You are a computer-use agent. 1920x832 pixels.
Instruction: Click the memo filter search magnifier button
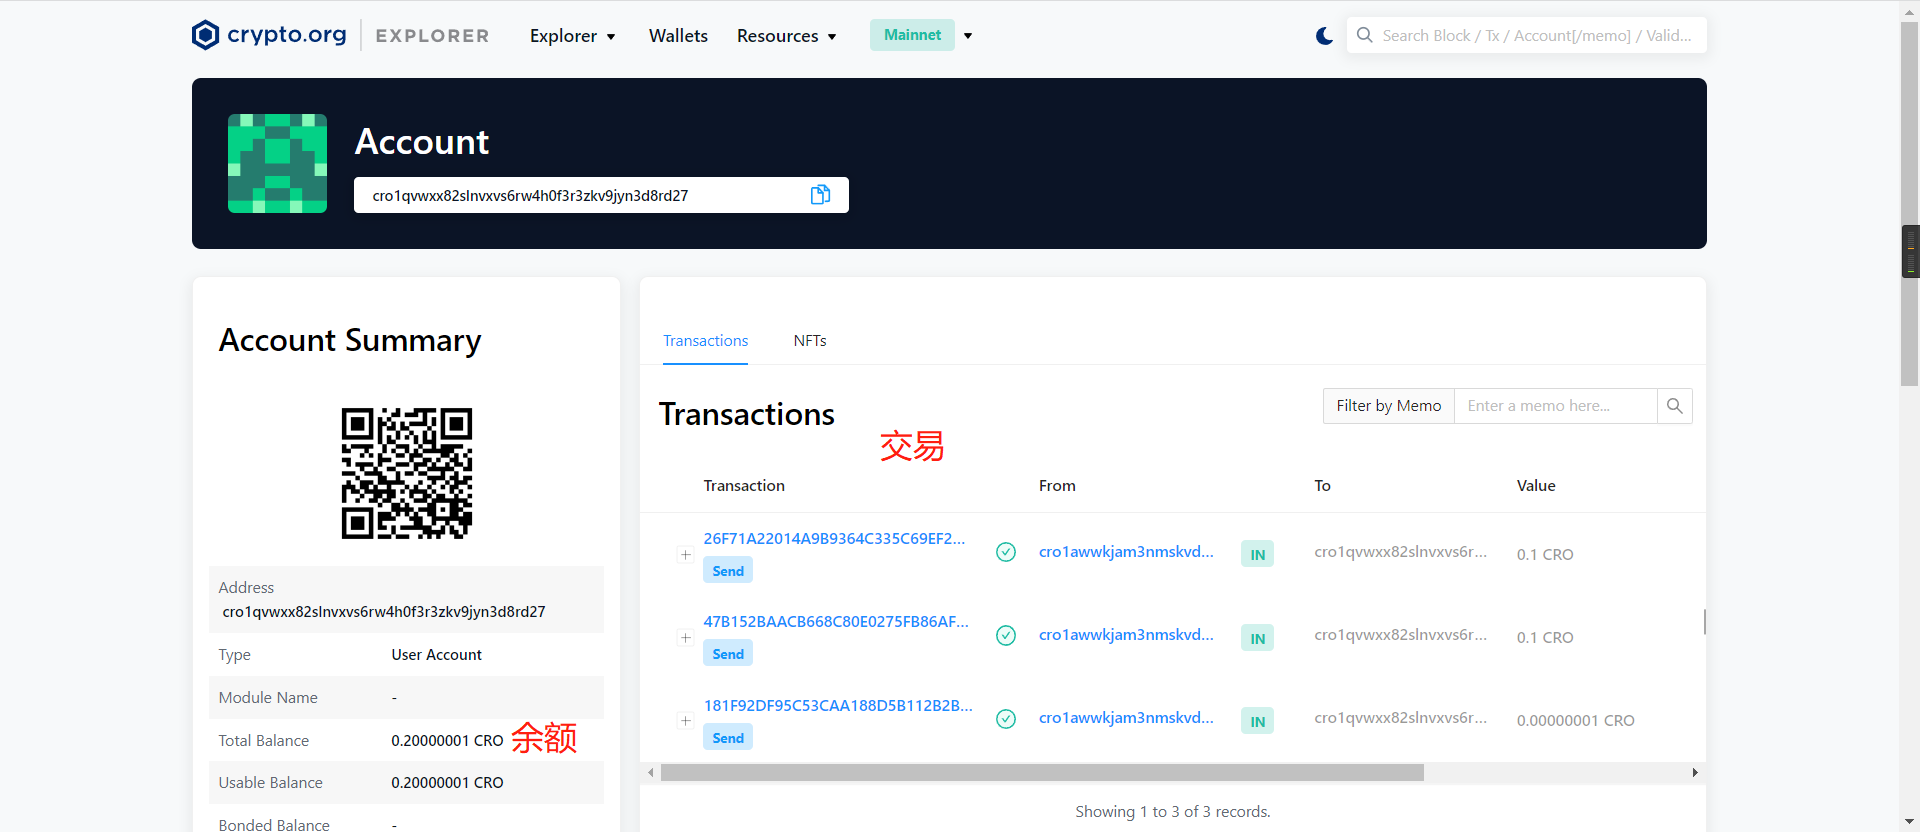1674,406
